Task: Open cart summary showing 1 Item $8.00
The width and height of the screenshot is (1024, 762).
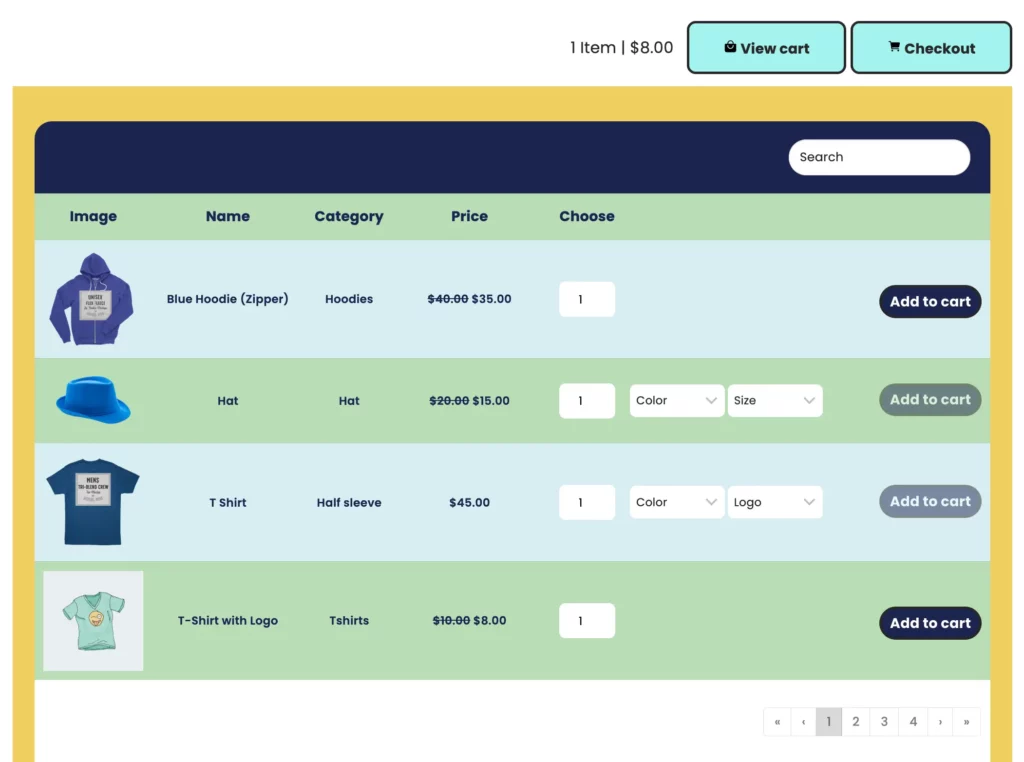Action: 621,47
